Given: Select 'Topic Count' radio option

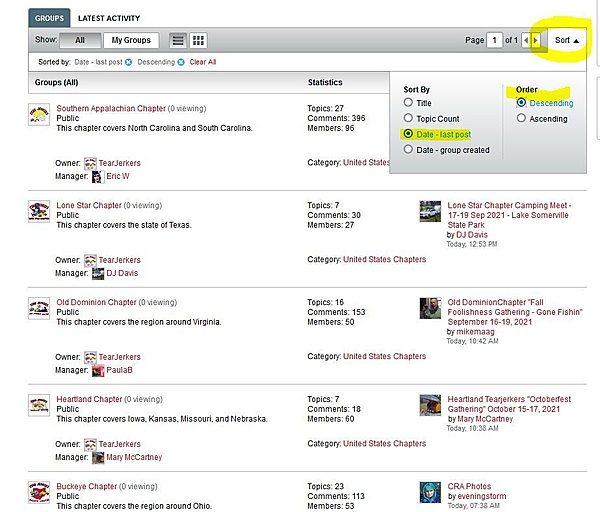Looking at the screenshot, I should pos(408,118).
